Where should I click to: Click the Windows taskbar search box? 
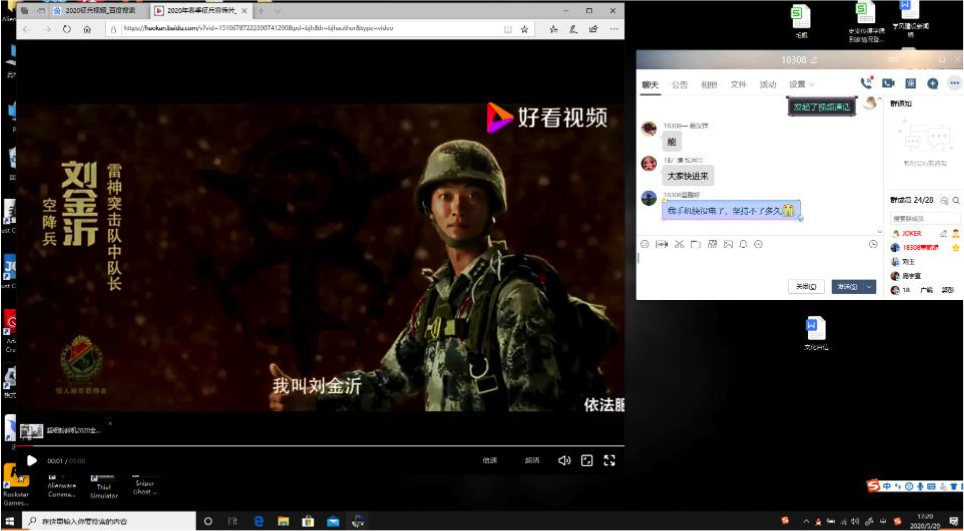(108, 521)
